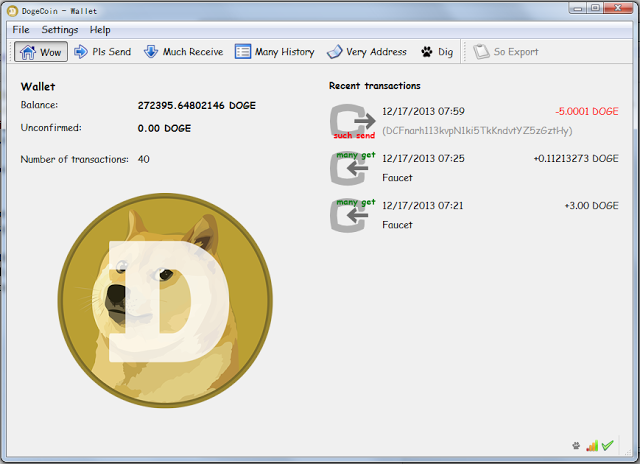Select the +3.00 DOGE Faucet transaction
640x464 pixels.
point(480,215)
